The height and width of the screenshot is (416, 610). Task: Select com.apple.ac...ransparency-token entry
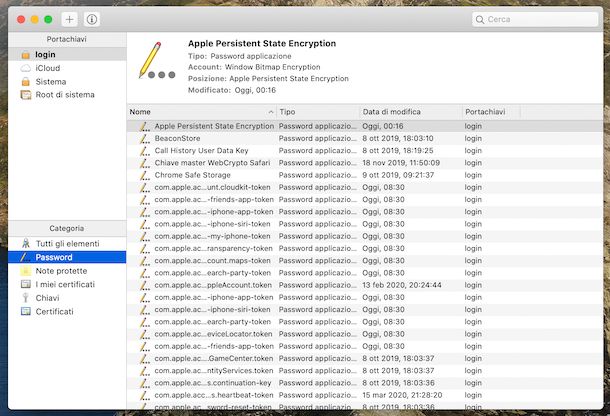(365, 248)
